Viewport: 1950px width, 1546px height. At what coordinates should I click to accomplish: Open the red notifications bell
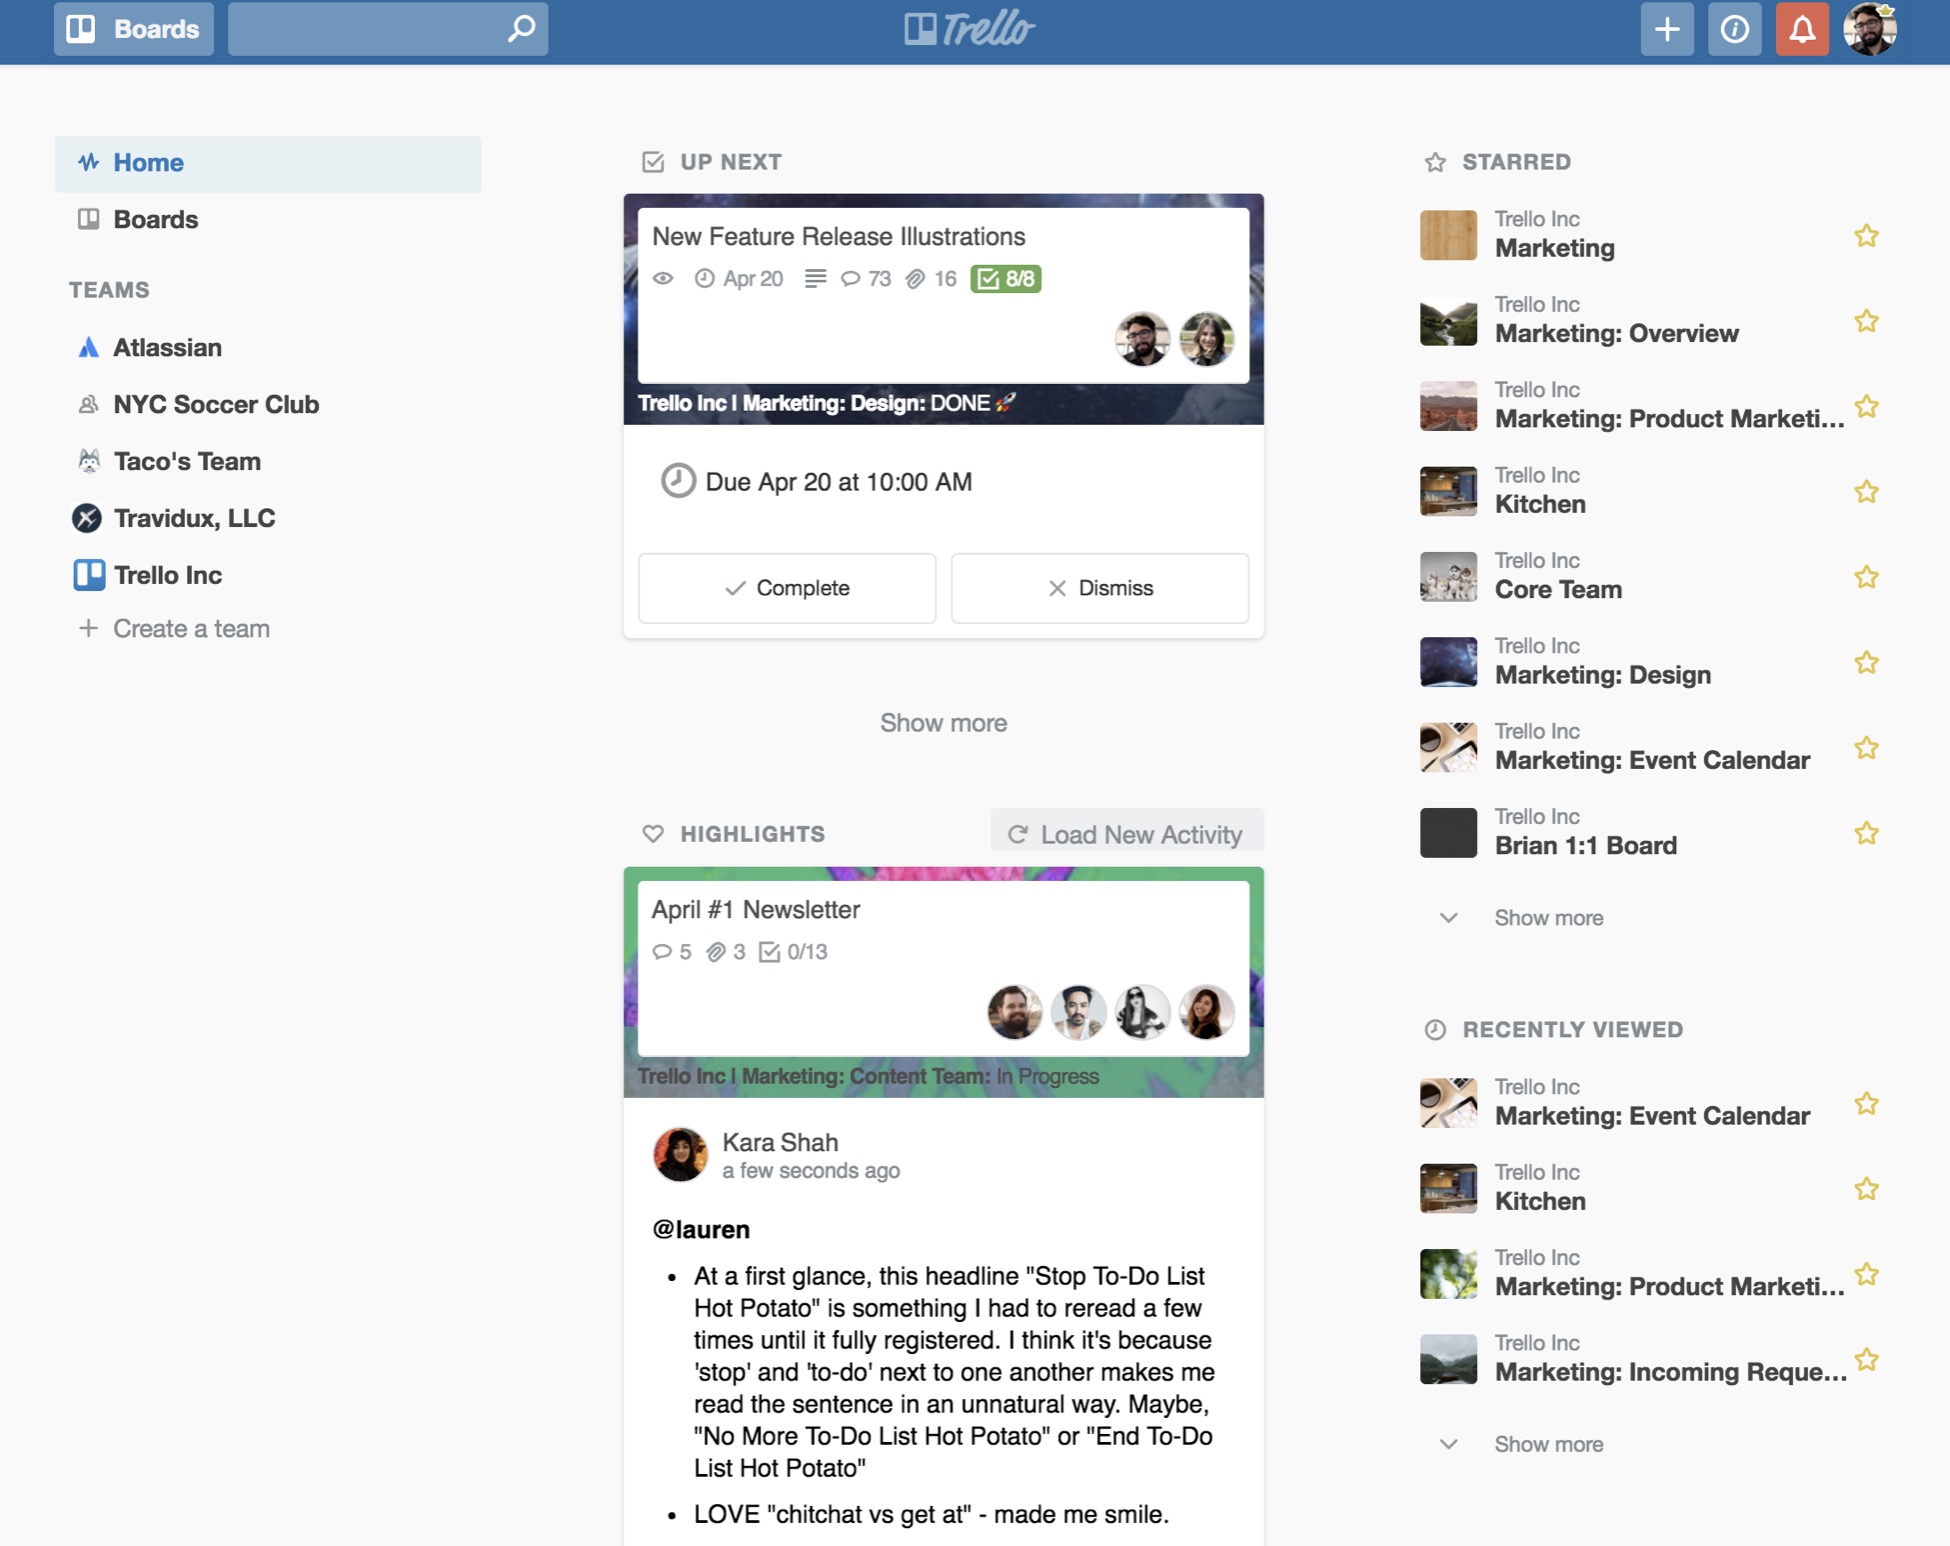click(x=1801, y=29)
